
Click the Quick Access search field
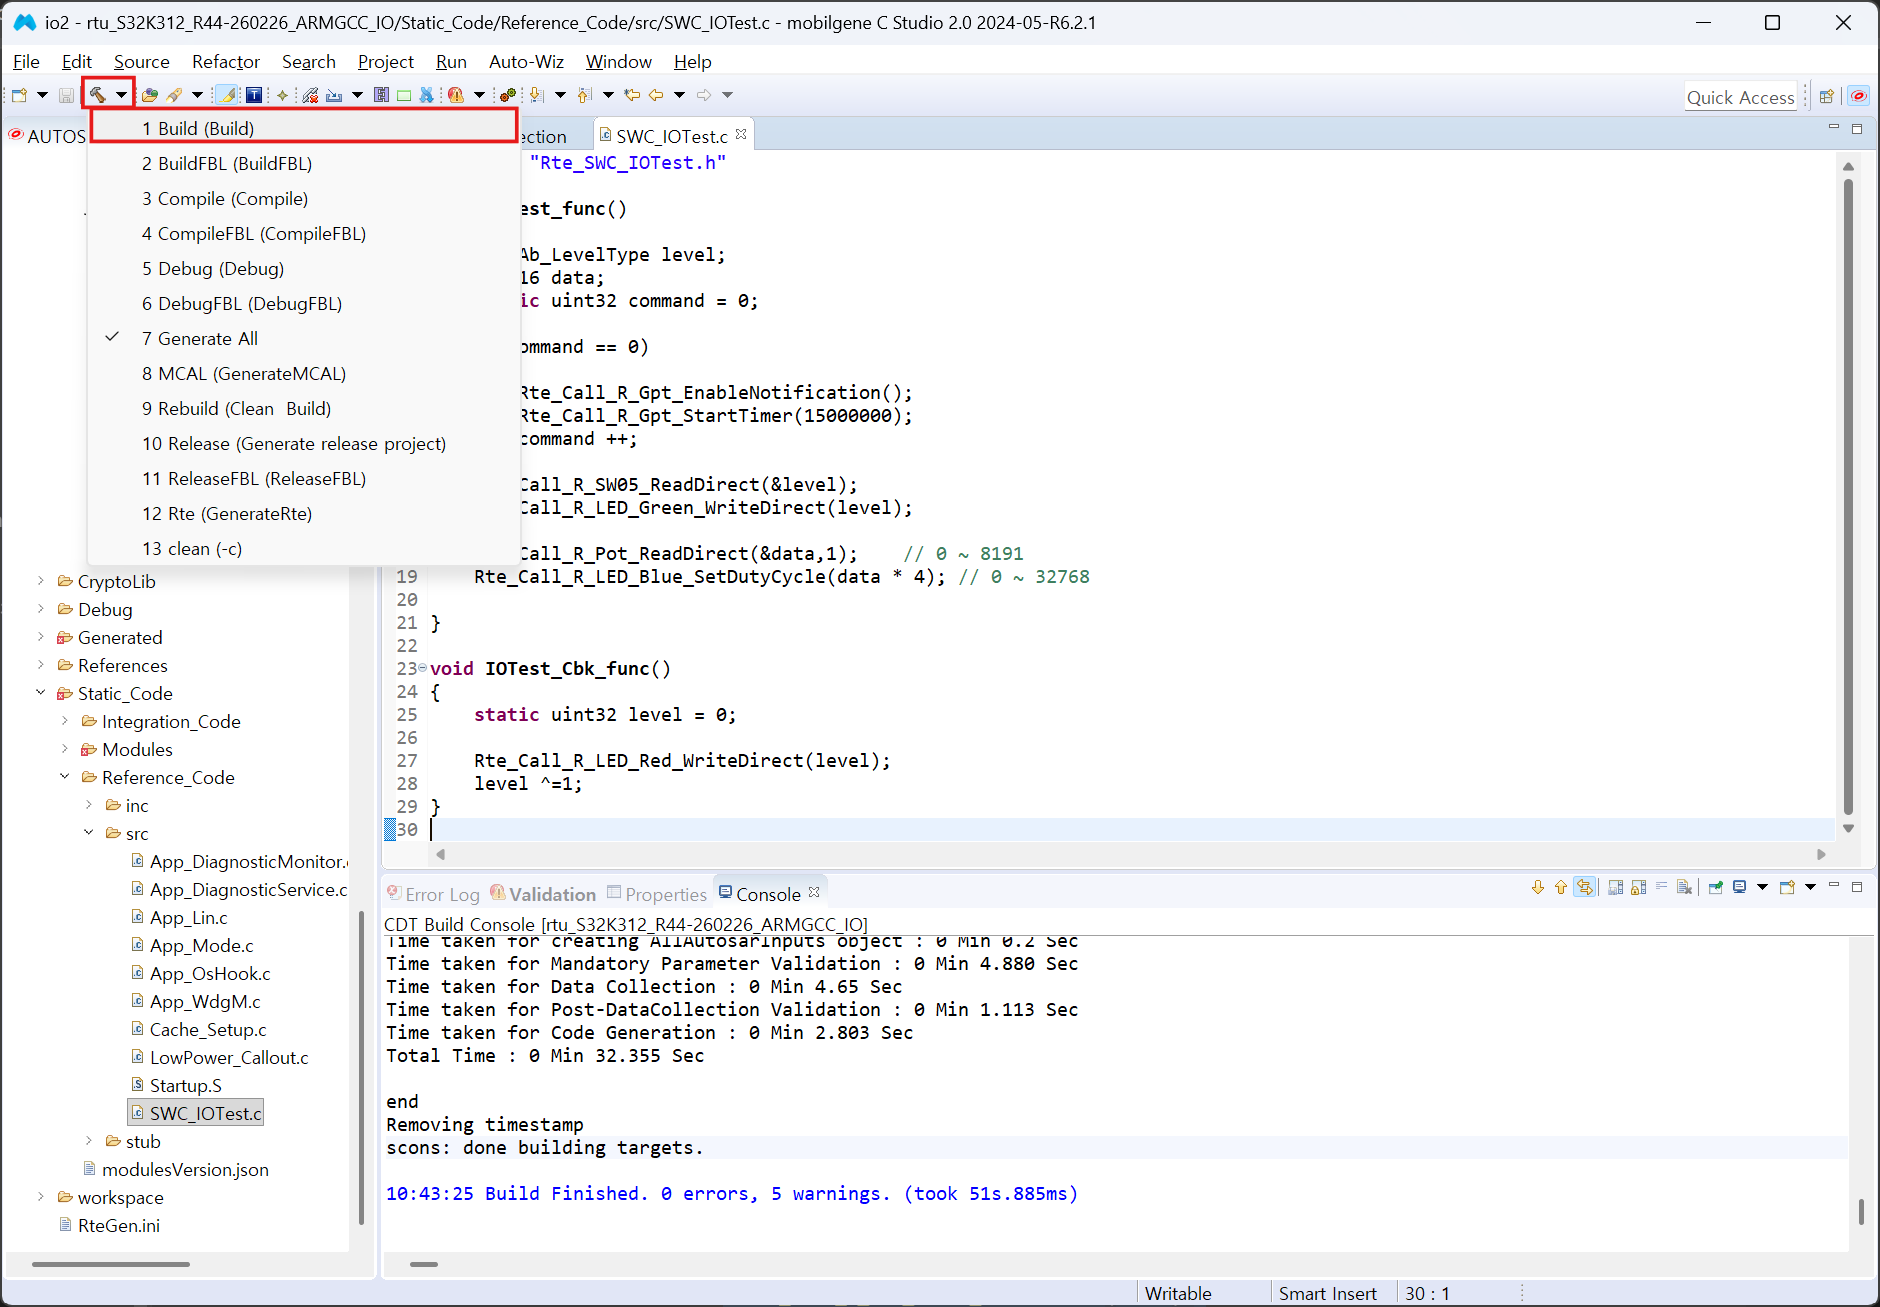coord(1740,97)
